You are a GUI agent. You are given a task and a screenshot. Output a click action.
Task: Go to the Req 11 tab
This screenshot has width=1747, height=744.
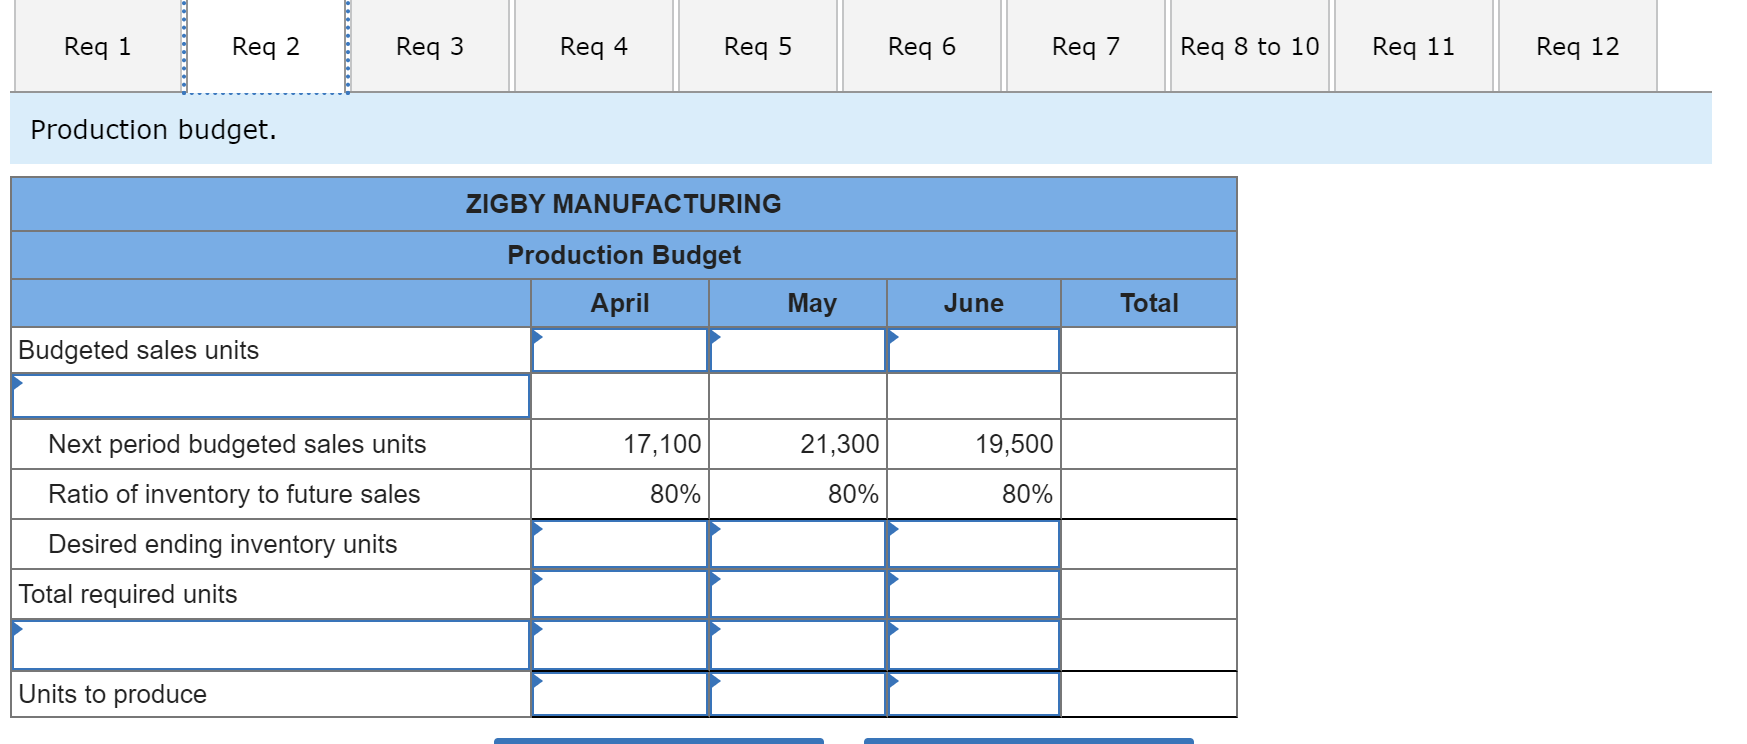point(1414,46)
